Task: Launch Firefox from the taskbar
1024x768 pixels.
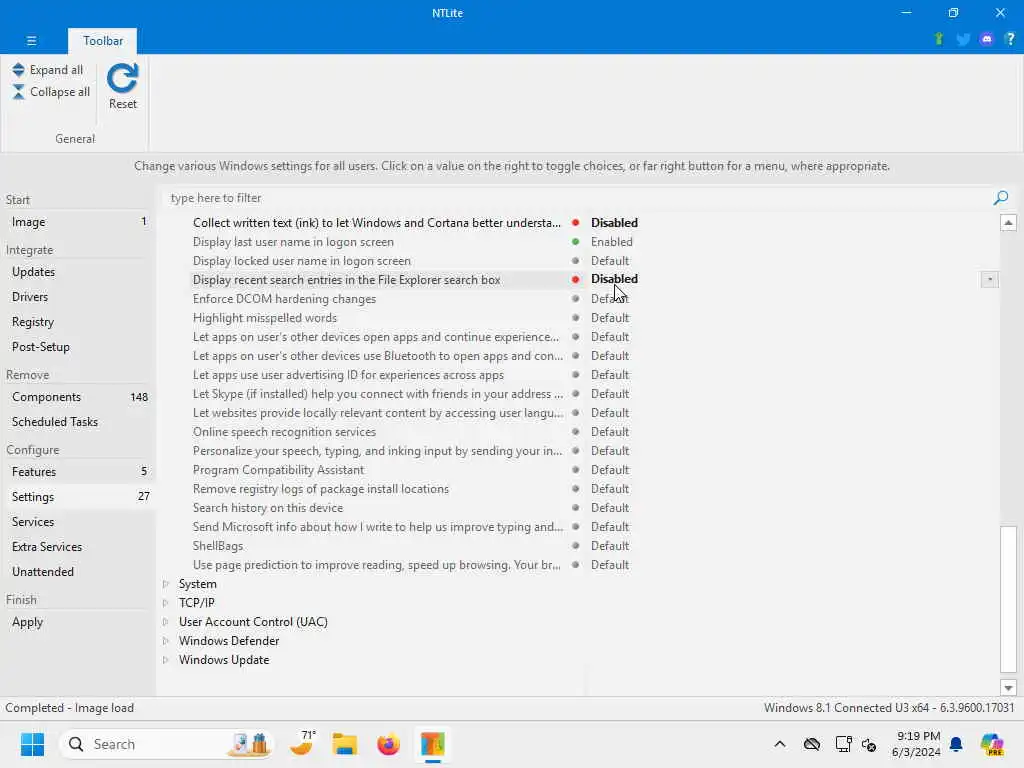Action: (x=389, y=744)
